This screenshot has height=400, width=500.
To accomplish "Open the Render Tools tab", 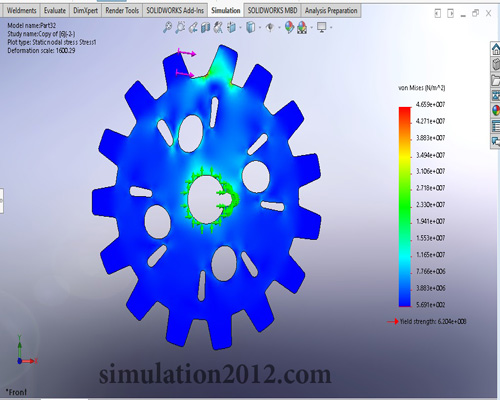I will (x=122, y=11).
